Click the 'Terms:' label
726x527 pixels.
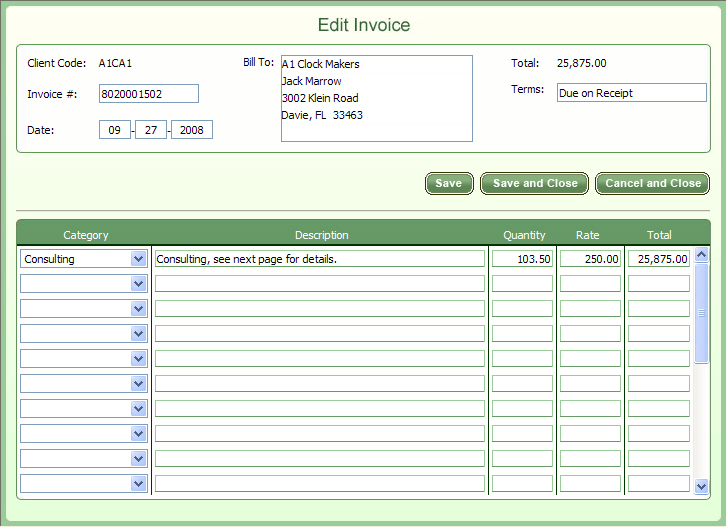pyautogui.click(x=527, y=89)
